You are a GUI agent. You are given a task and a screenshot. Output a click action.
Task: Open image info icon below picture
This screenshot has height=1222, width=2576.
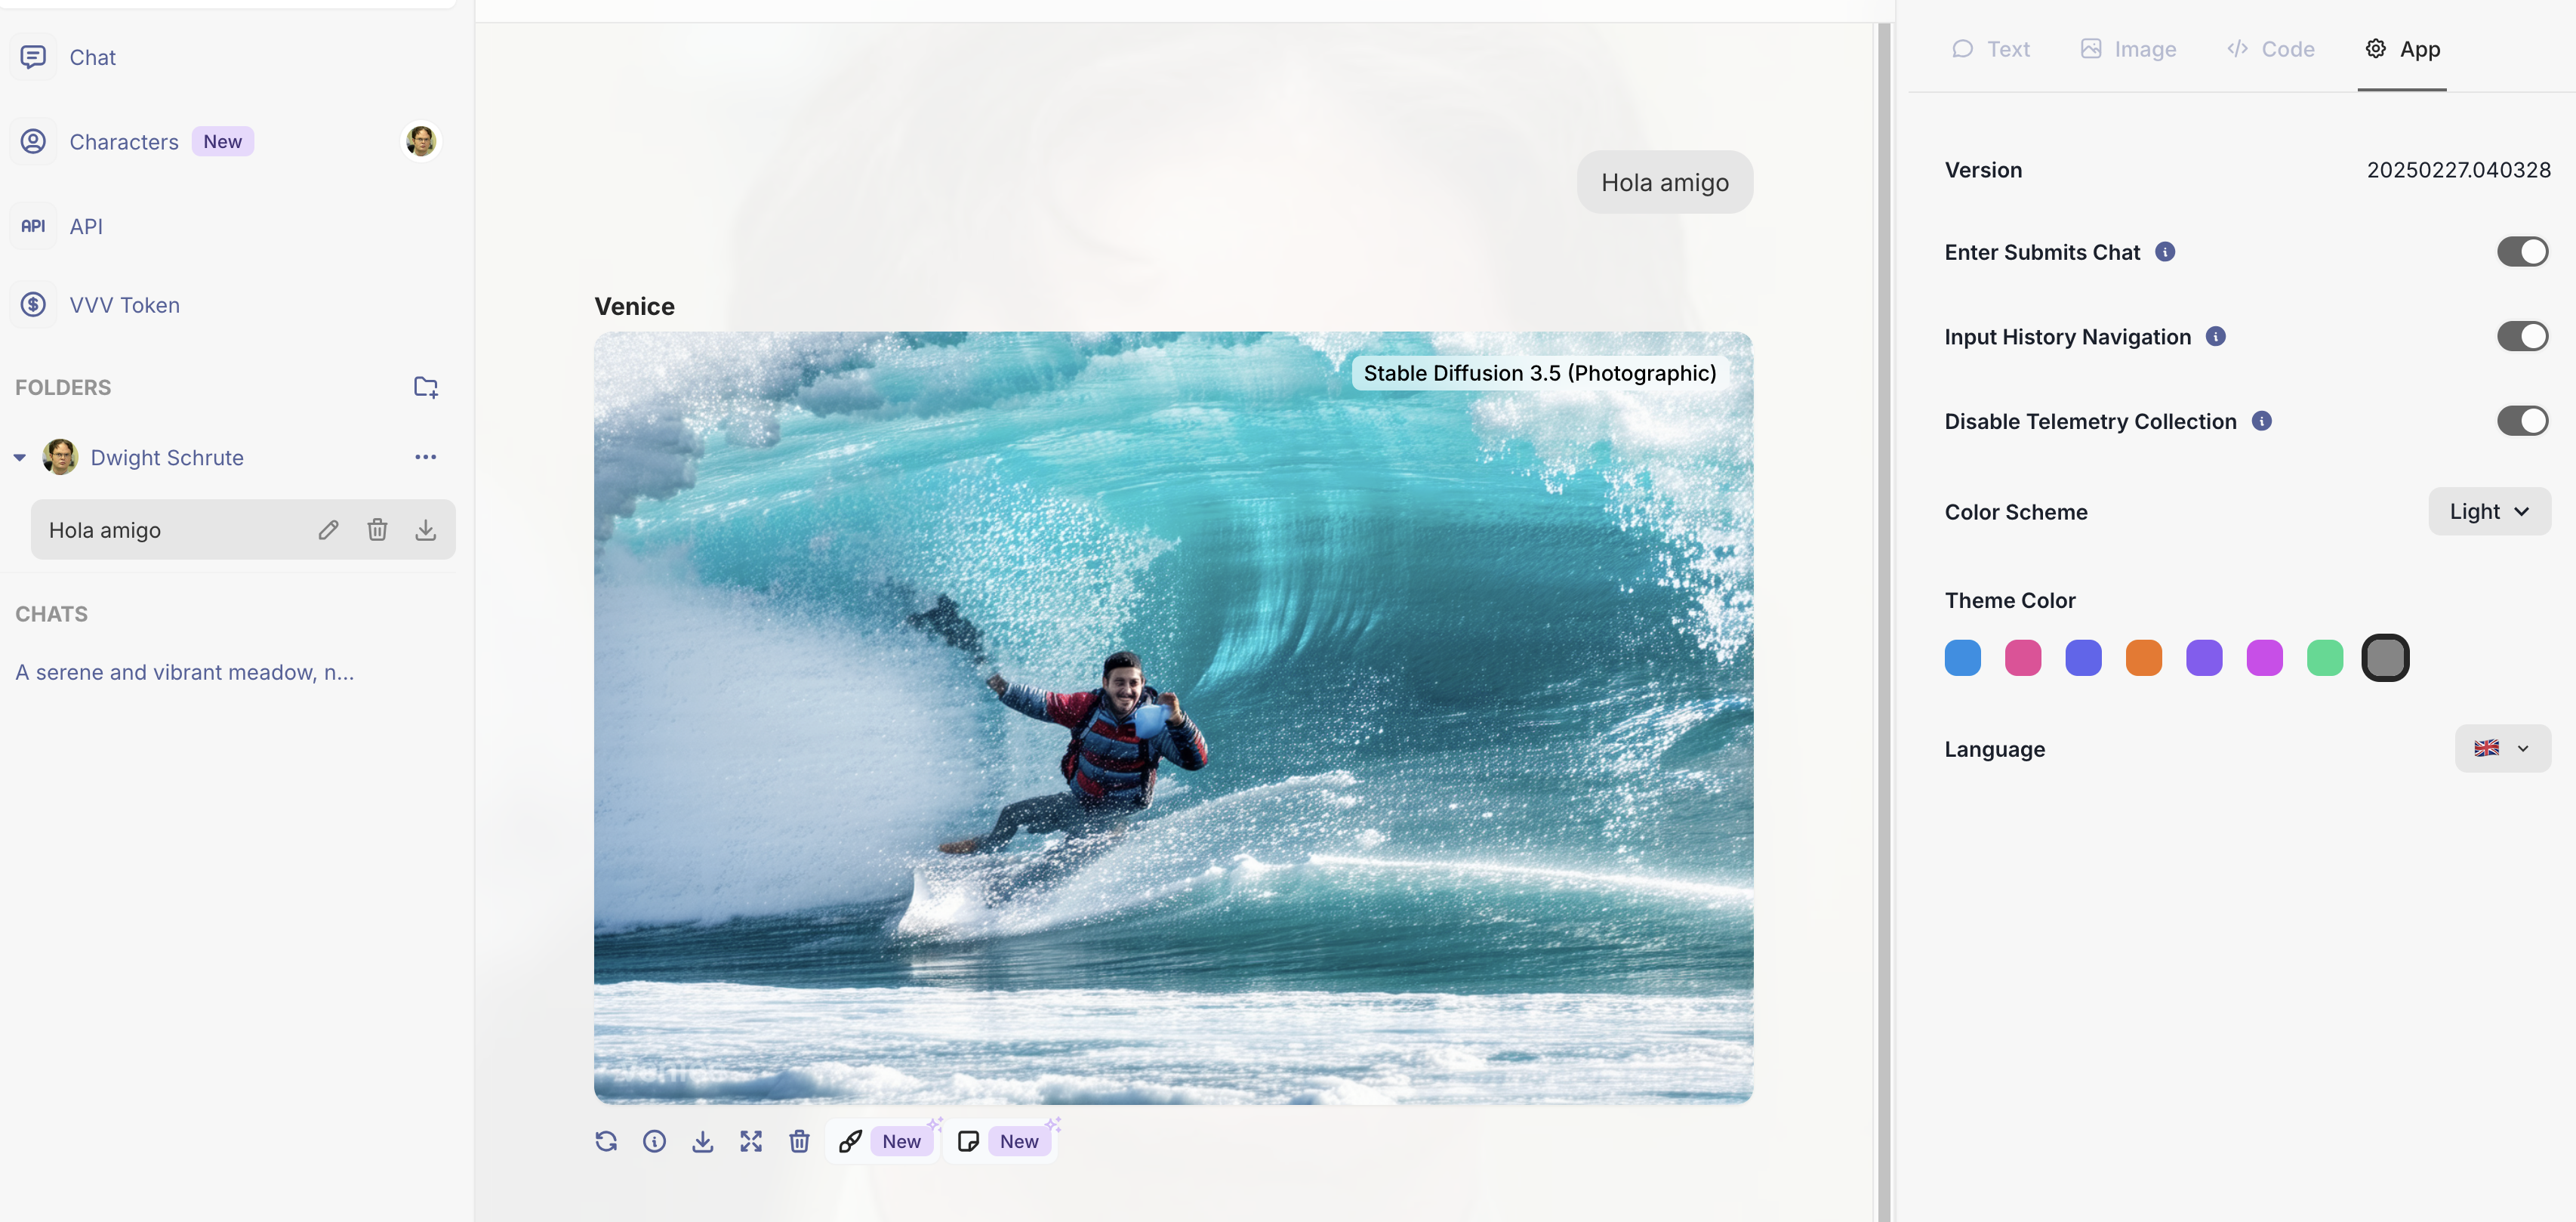[654, 1141]
